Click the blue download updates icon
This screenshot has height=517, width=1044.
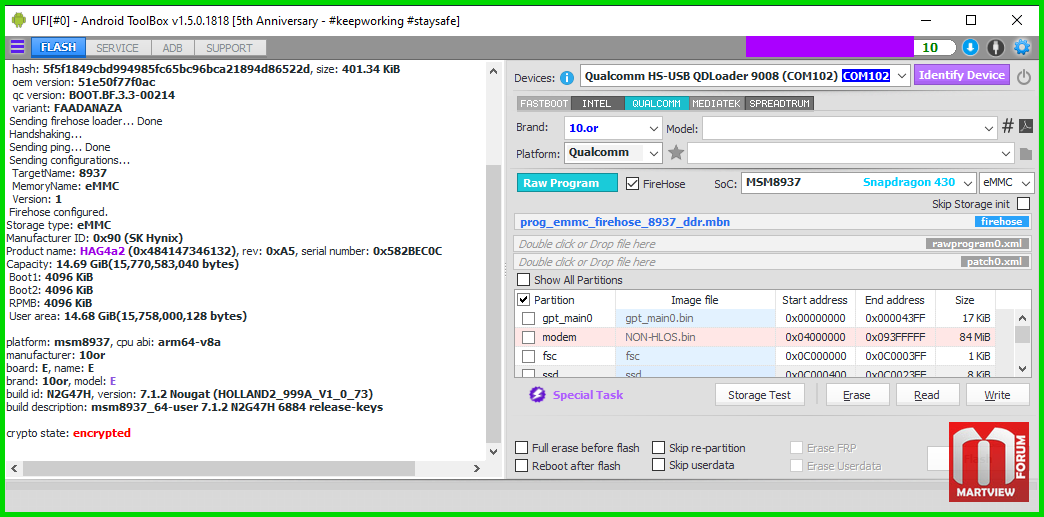point(970,47)
